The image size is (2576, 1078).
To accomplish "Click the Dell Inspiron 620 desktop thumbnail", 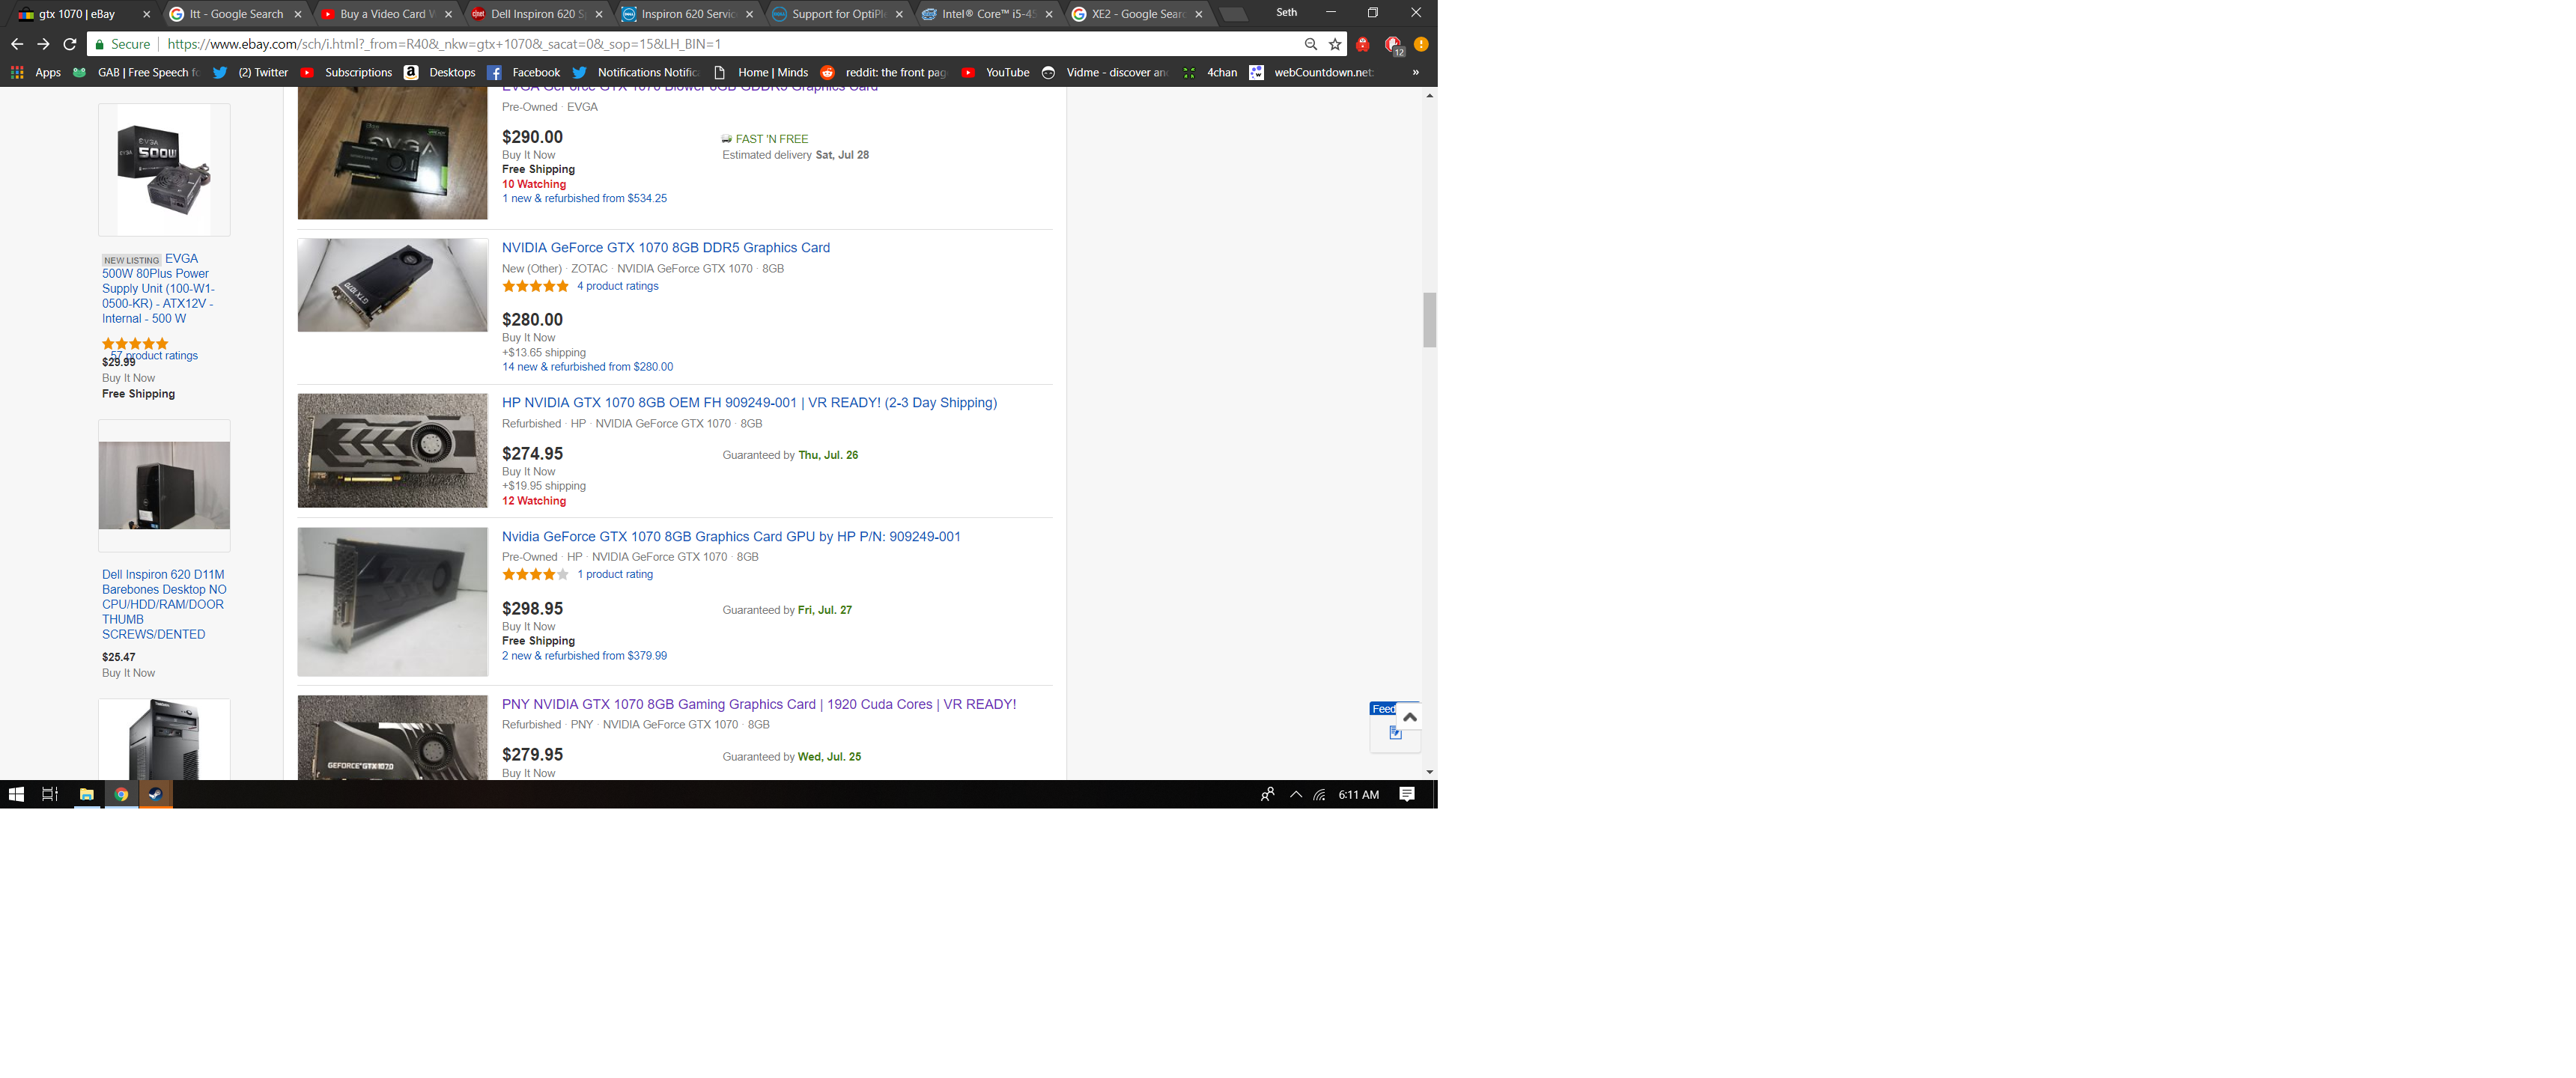I will pyautogui.click(x=164, y=486).
